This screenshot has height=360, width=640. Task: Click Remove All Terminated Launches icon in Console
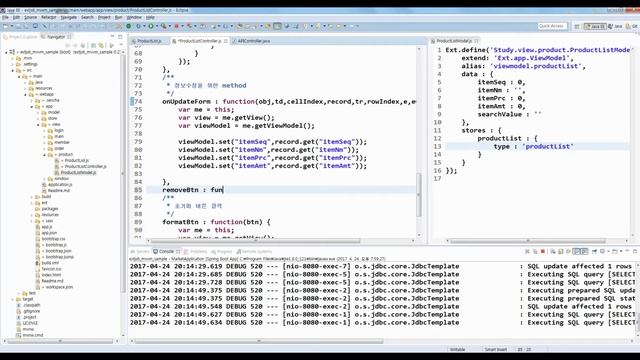coord(535,251)
